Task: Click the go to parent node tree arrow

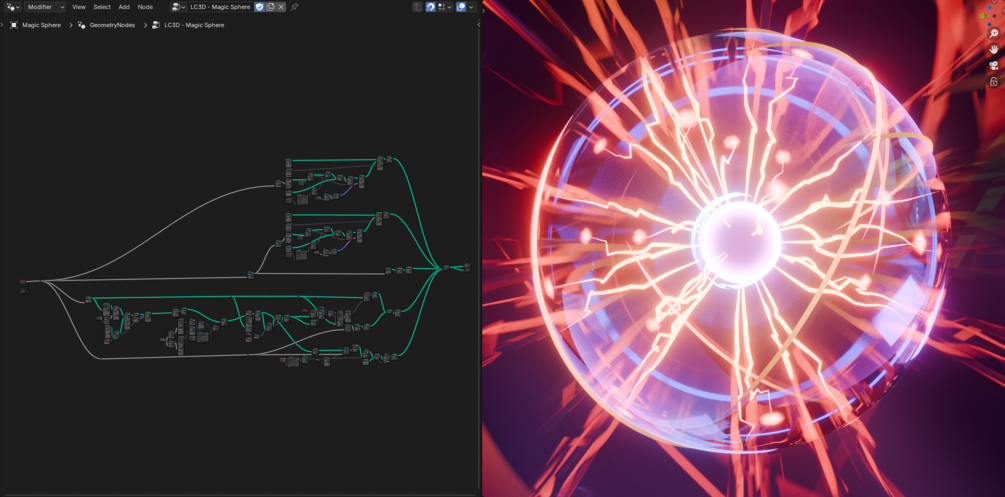Action: [x=417, y=7]
